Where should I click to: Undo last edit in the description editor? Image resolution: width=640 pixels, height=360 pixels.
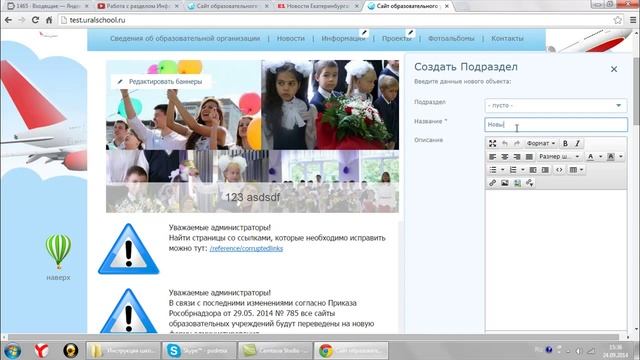pos(505,143)
